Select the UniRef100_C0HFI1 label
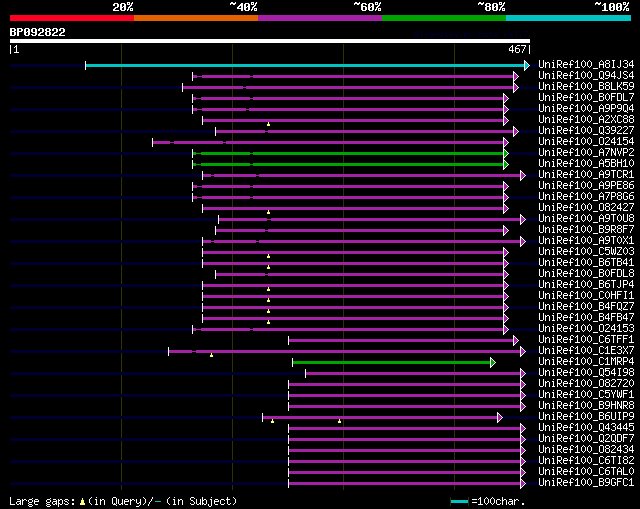 [586, 296]
